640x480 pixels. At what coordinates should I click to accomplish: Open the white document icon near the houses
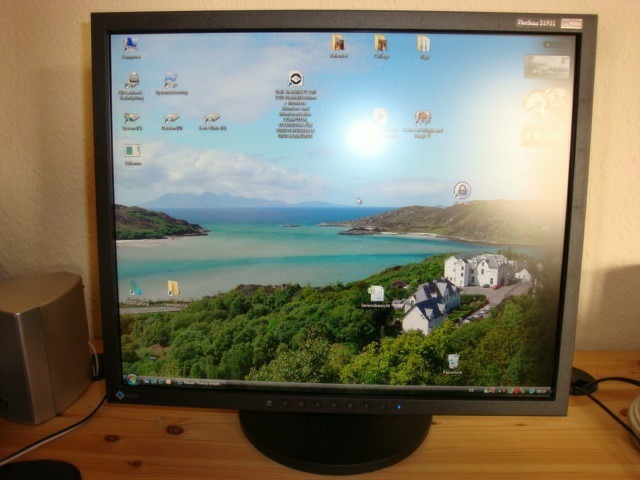(x=376, y=293)
